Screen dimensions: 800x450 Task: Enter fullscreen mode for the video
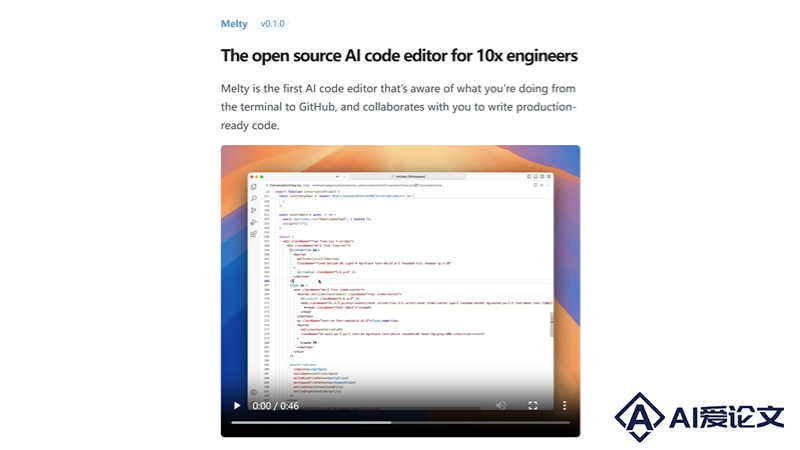click(533, 406)
